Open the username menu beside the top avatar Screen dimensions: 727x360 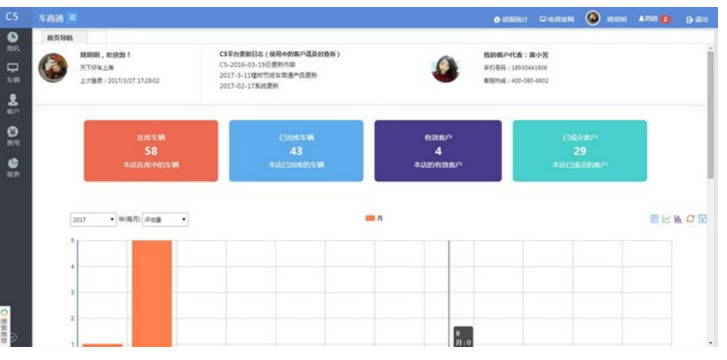click(x=617, y=20)
